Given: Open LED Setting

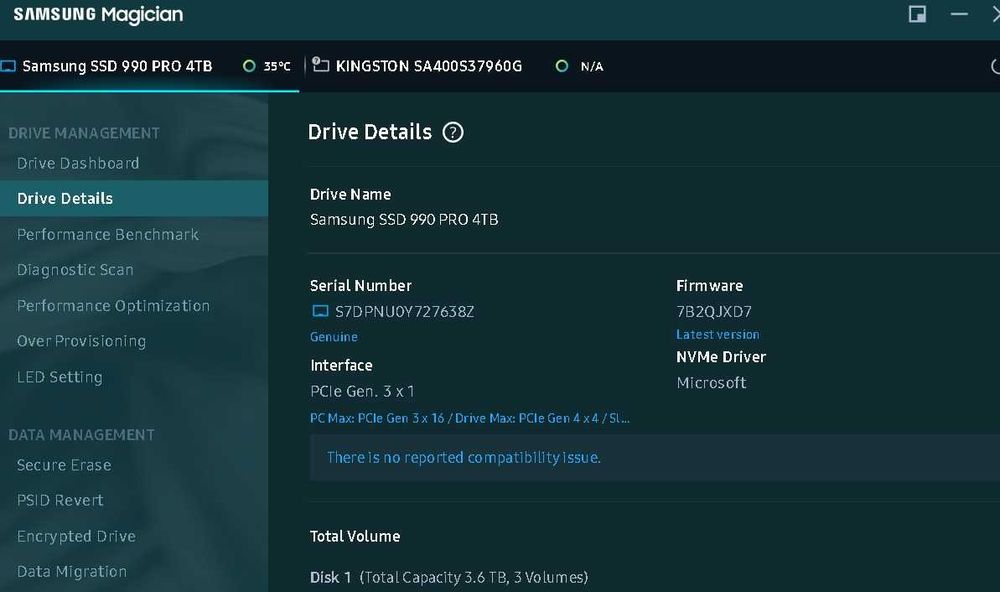Looking at the screenshot, I should [60, 377].
